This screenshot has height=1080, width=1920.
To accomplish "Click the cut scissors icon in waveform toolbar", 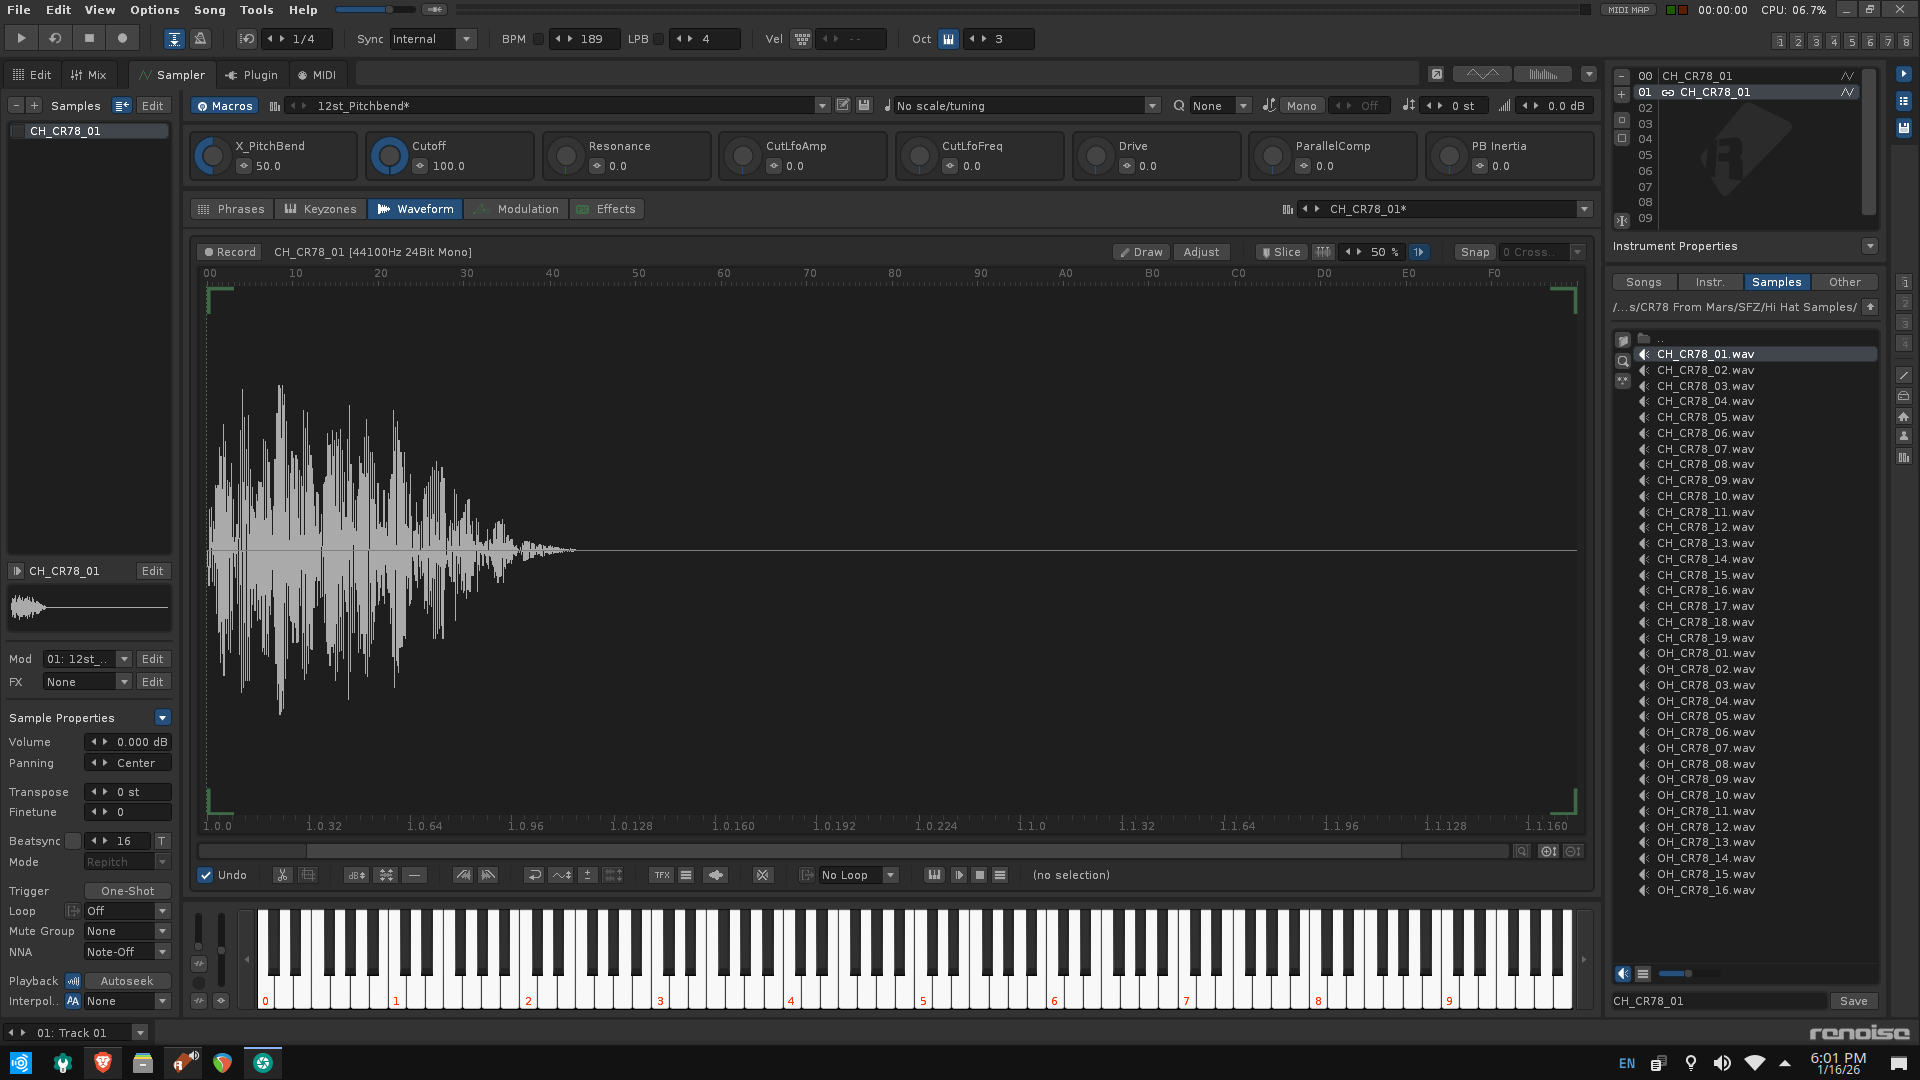I will (x=282, y=875).
